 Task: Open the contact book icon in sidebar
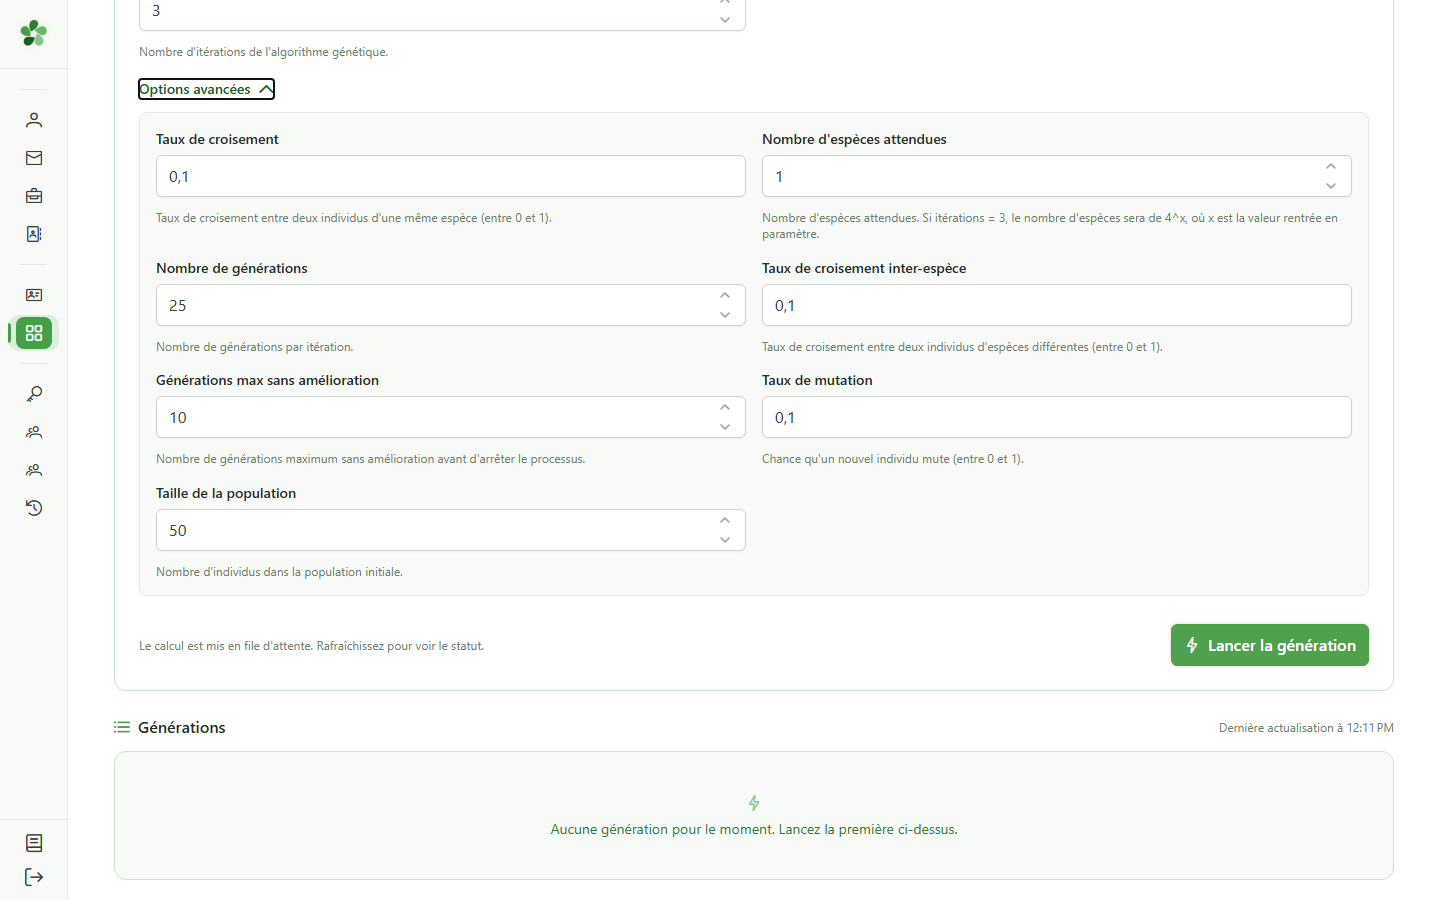pyautogui.click(x=34, y=234)
